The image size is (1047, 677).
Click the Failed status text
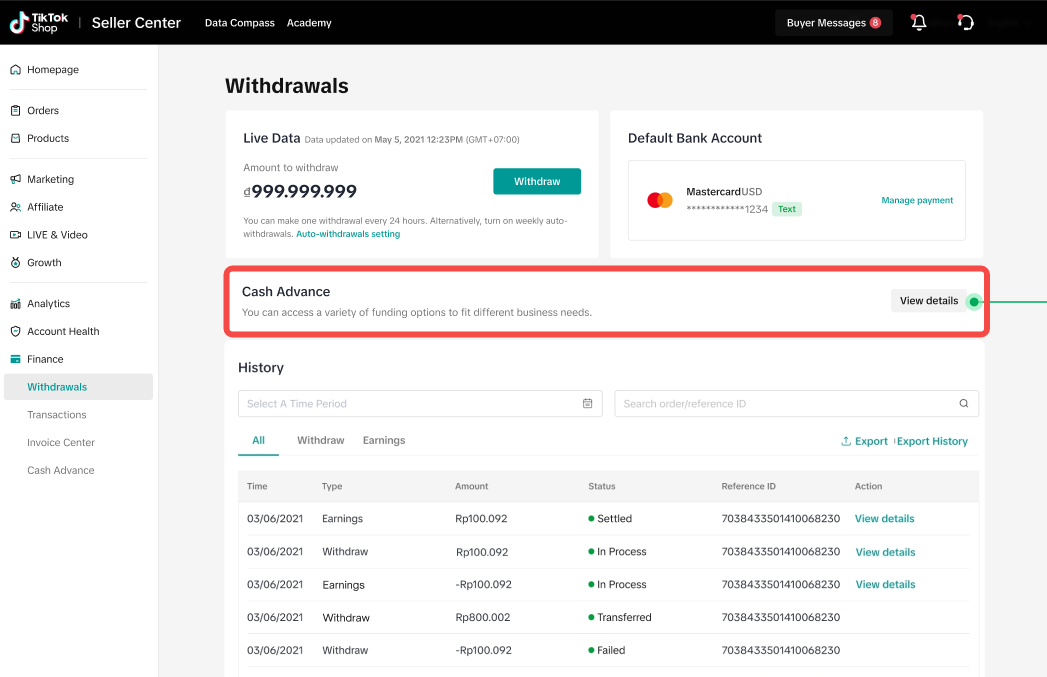(x=611, y=650)
